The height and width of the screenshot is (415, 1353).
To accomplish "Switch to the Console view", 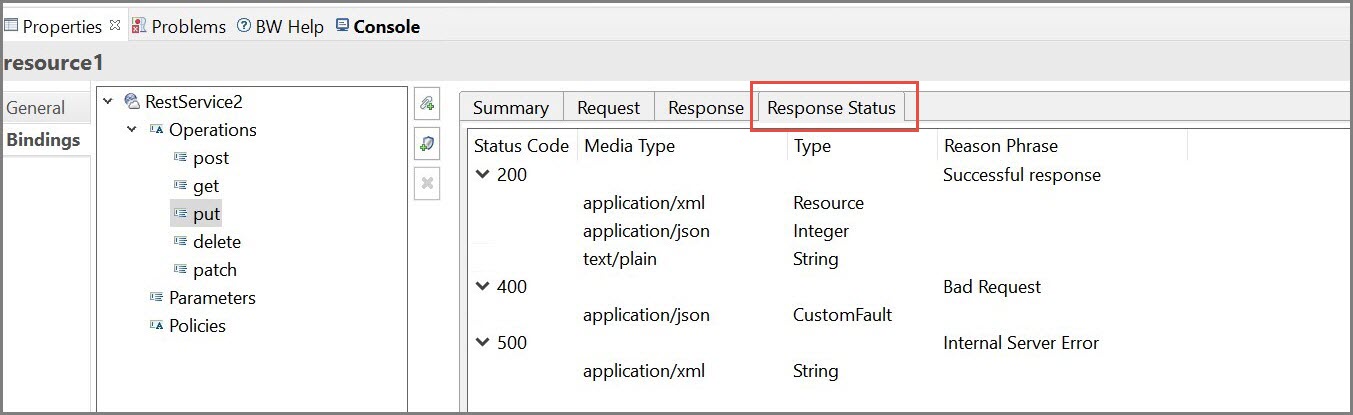I will point(377,27).
